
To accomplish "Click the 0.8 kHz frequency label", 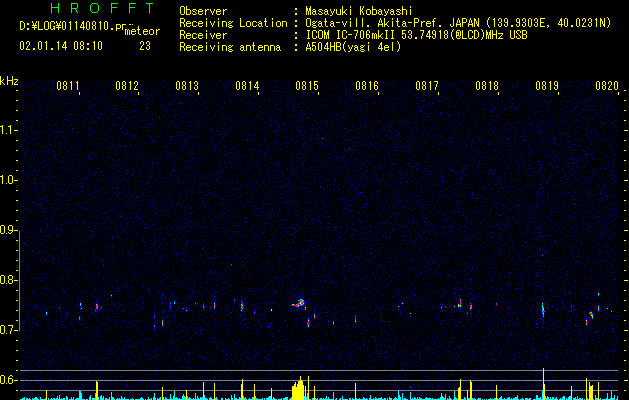I will 9,280.
